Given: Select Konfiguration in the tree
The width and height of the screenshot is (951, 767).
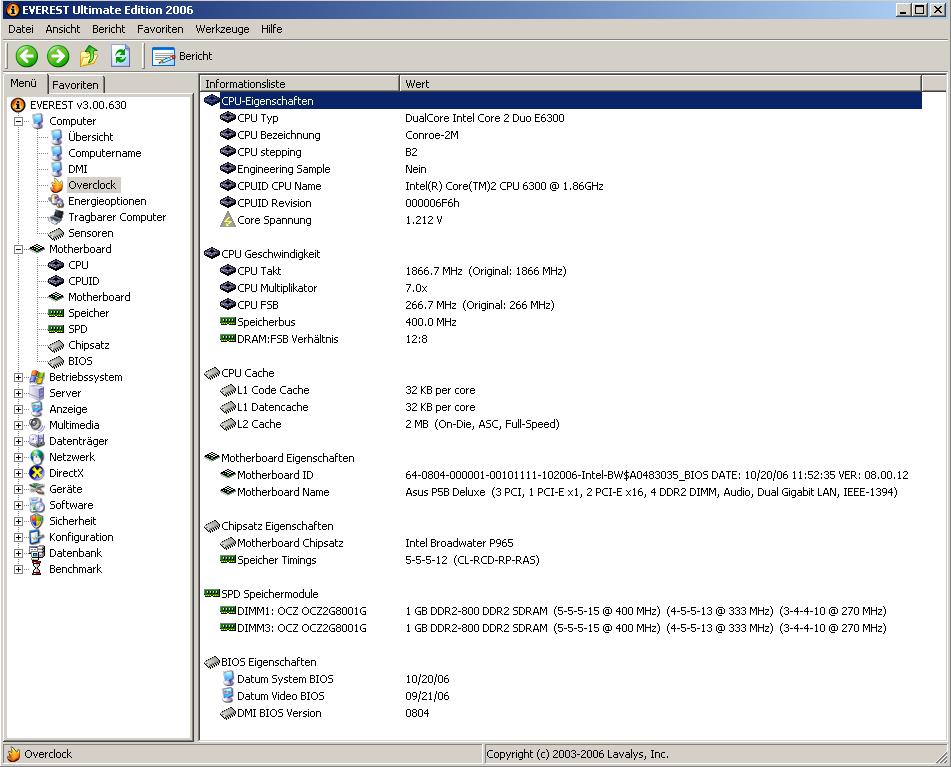Looking at the screenshot, I should (x=81, y=537).
